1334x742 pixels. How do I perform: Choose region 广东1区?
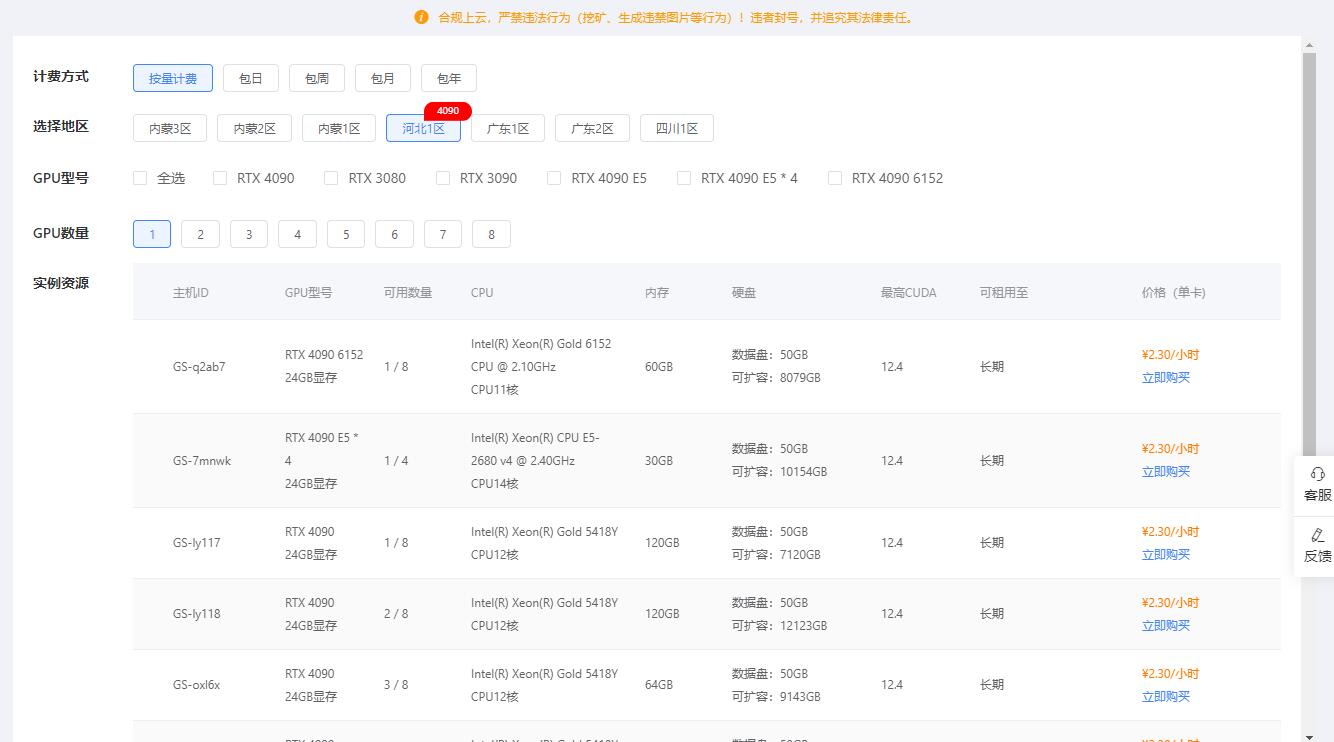[508, 128]
